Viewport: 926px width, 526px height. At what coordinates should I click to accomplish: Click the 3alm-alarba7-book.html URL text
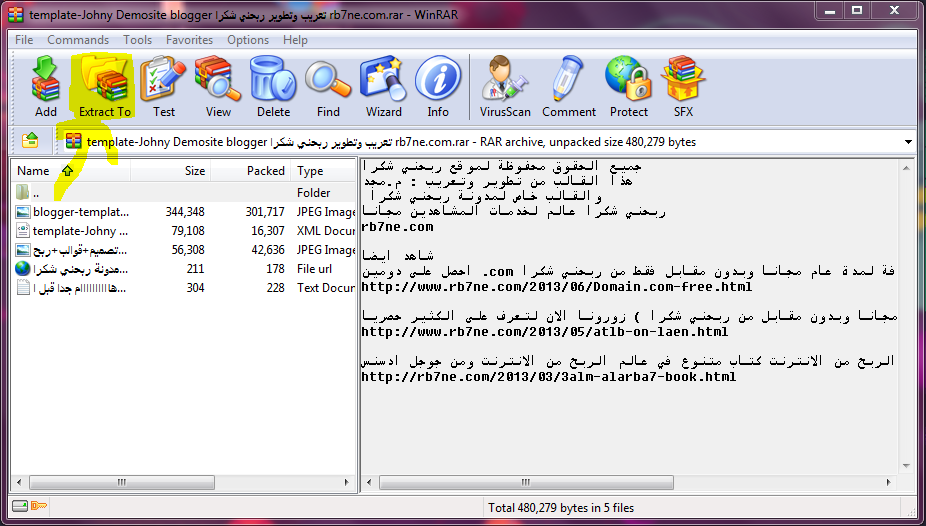pyautogui.click(x=549, y=377)
